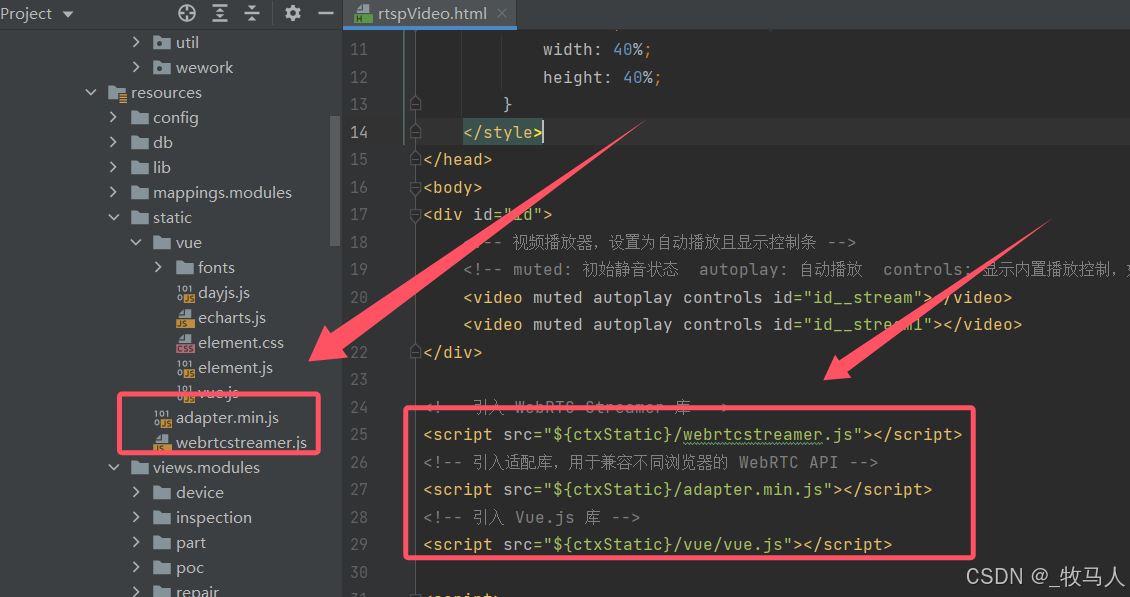Viewport: 1130px width, 597px height.
Task: Click the JavaScript icon beside dayjs.js
Action: point(184,292)
